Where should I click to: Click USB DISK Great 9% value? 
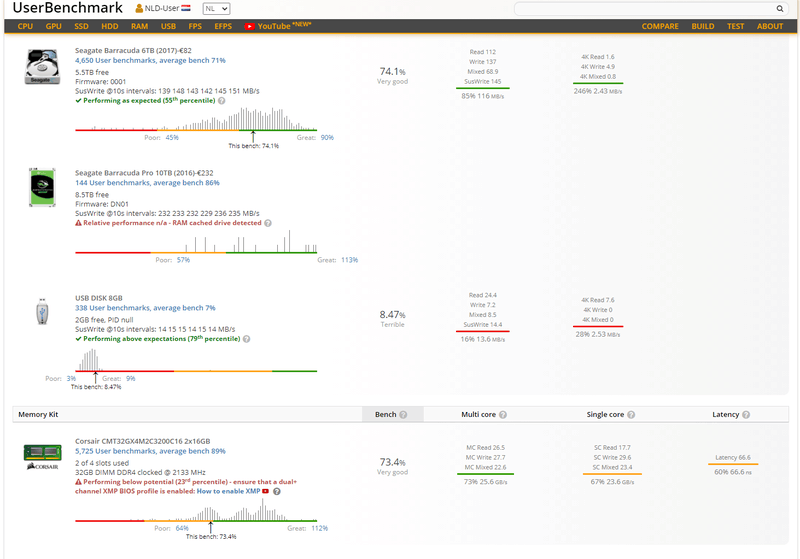pyautogui.click(x=131, y=379)
